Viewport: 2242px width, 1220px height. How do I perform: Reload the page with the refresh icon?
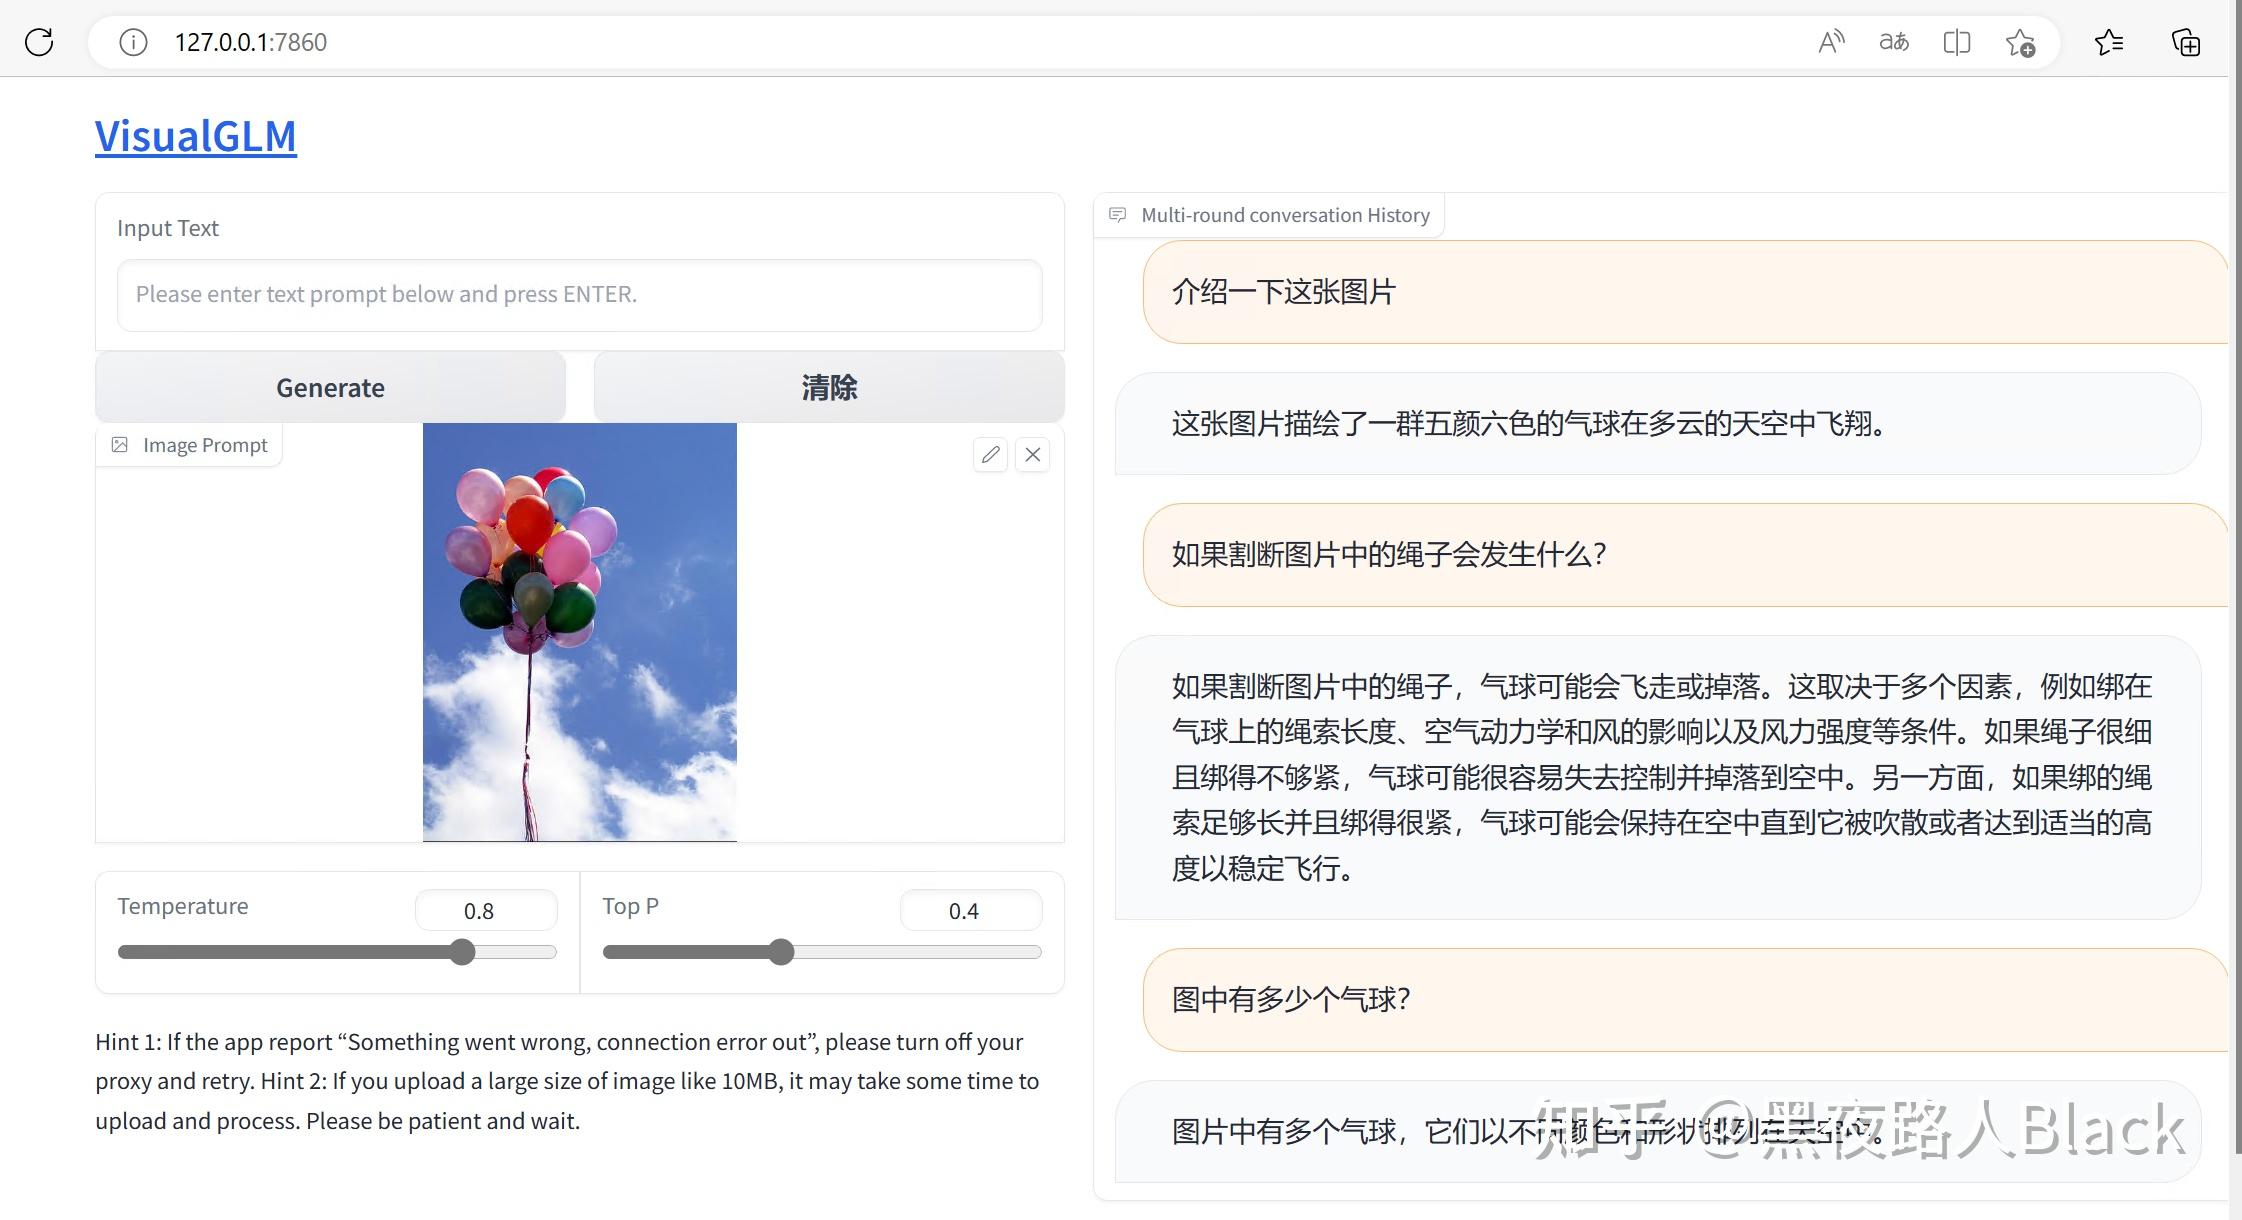click(x=38, y=41)
